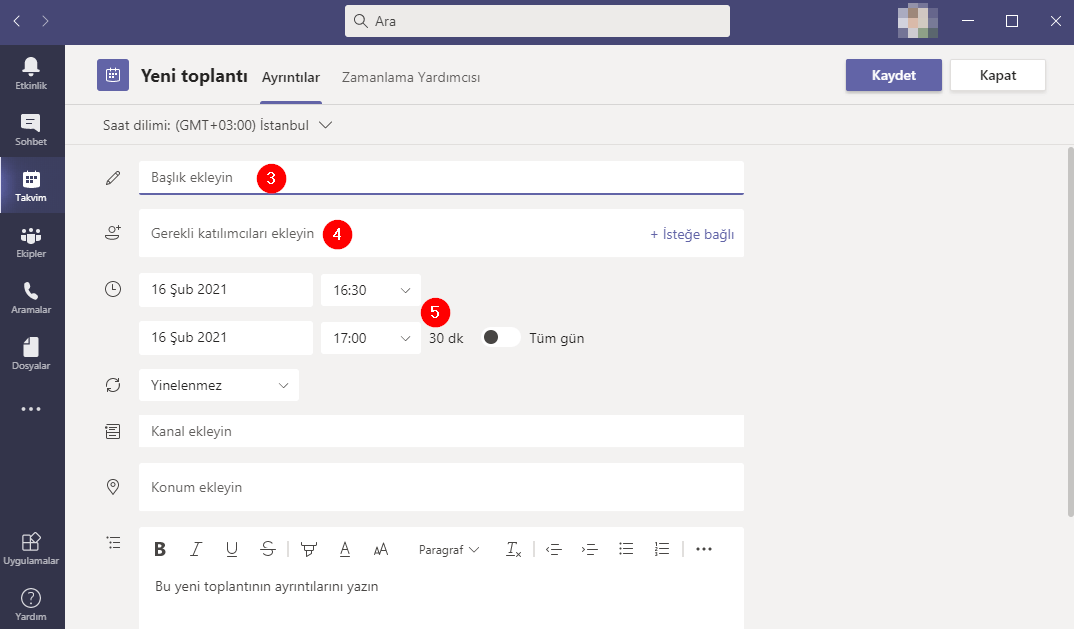Click the İsteğe bağlı optional attendees link

pos(692,234)
